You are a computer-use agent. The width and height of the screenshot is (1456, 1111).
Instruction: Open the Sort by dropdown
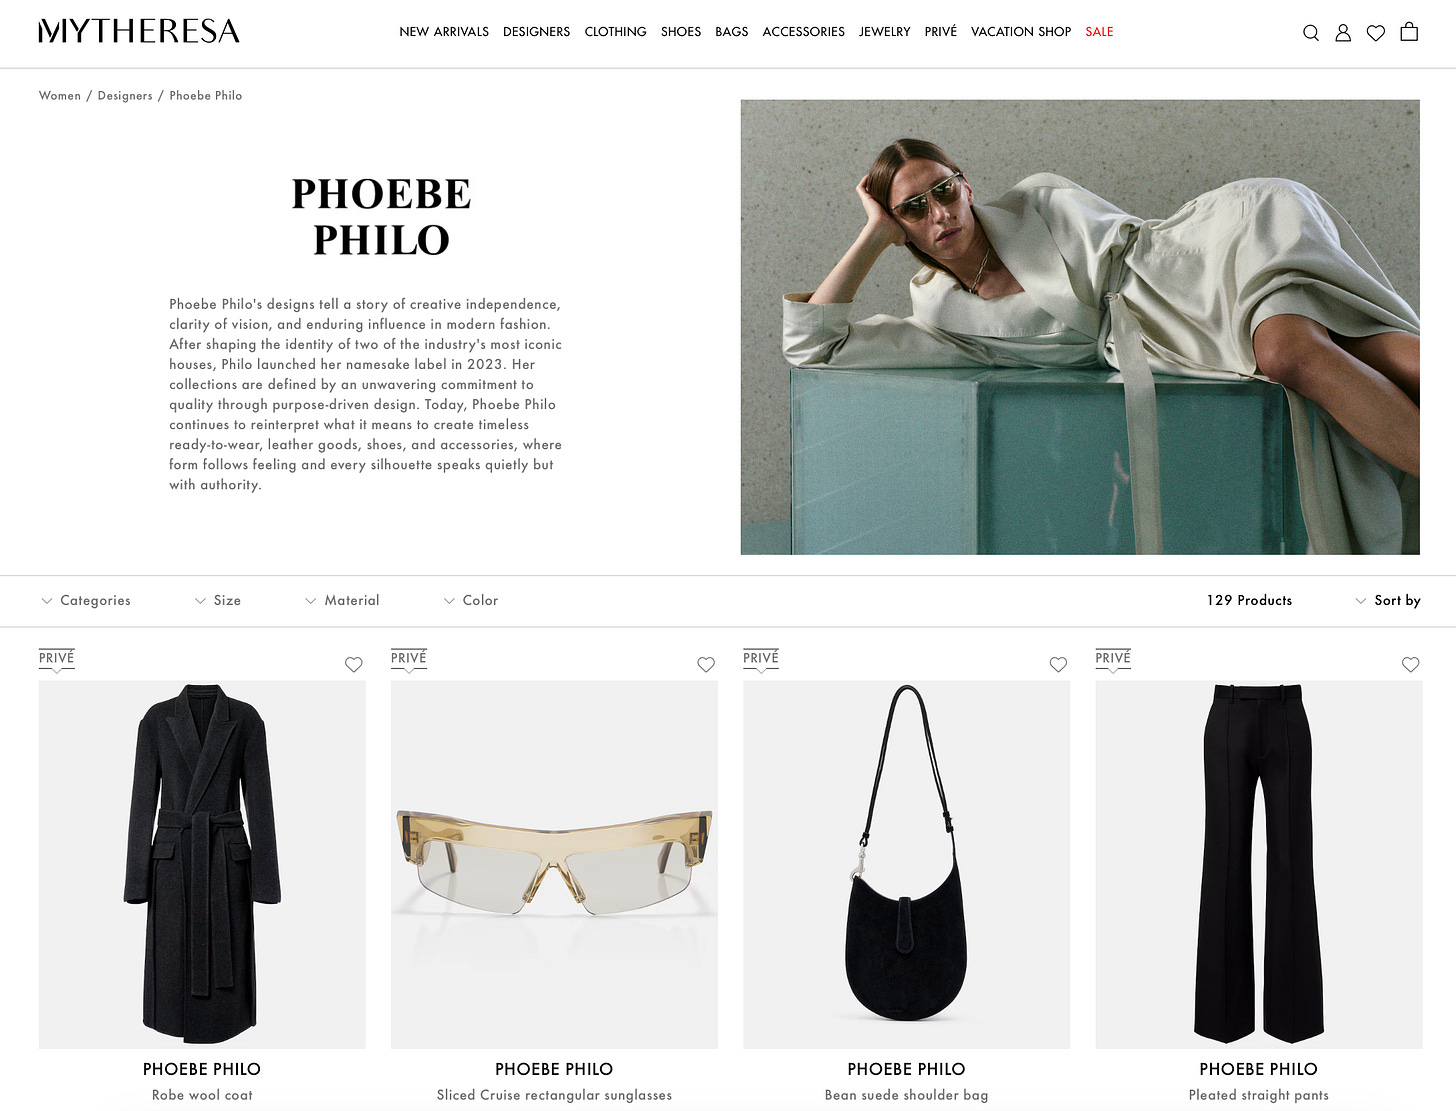[x=1388, y=600]
